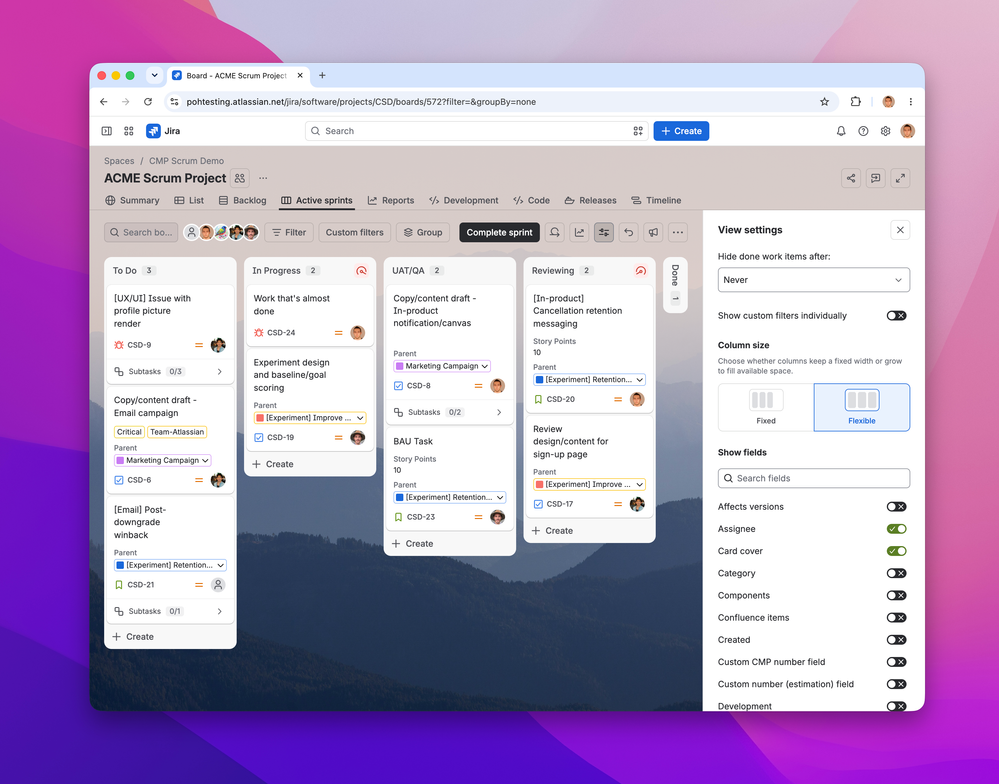Open Jira settings gear icon
This screenshot has height=784, width=999.
tap(886, 131)
